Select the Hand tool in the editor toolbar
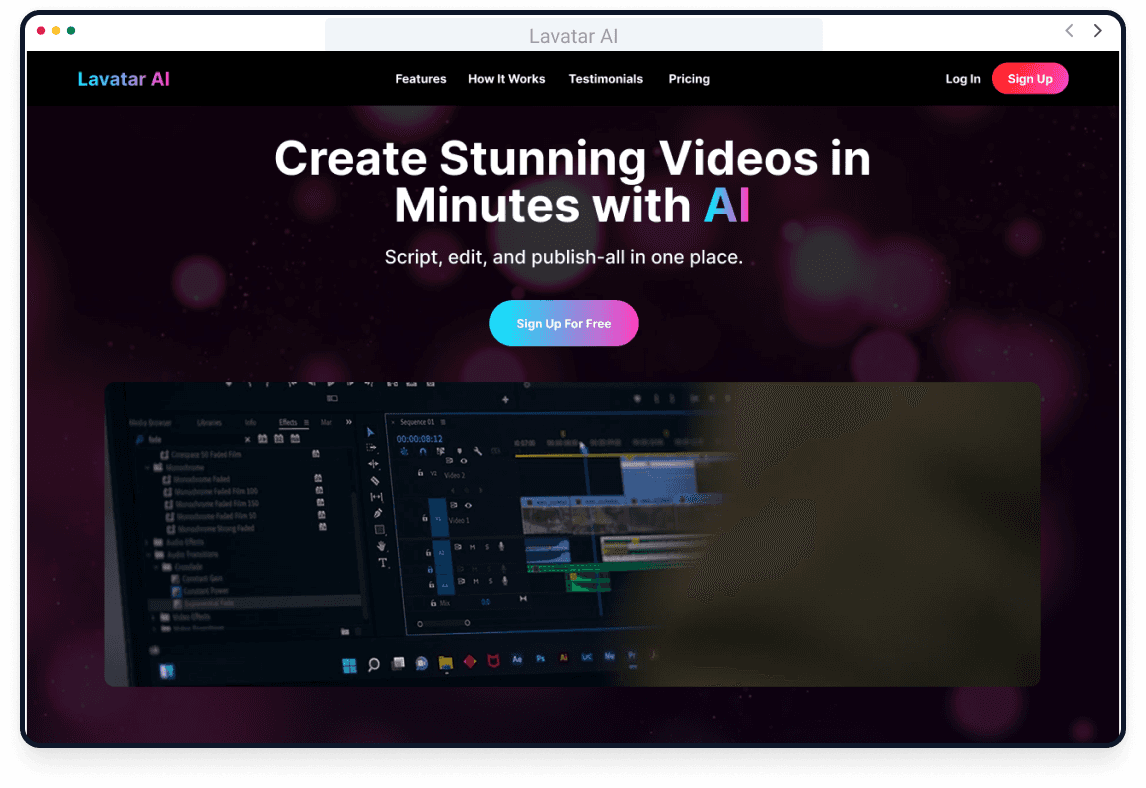Screen dimensions: 1146x788 381,546
